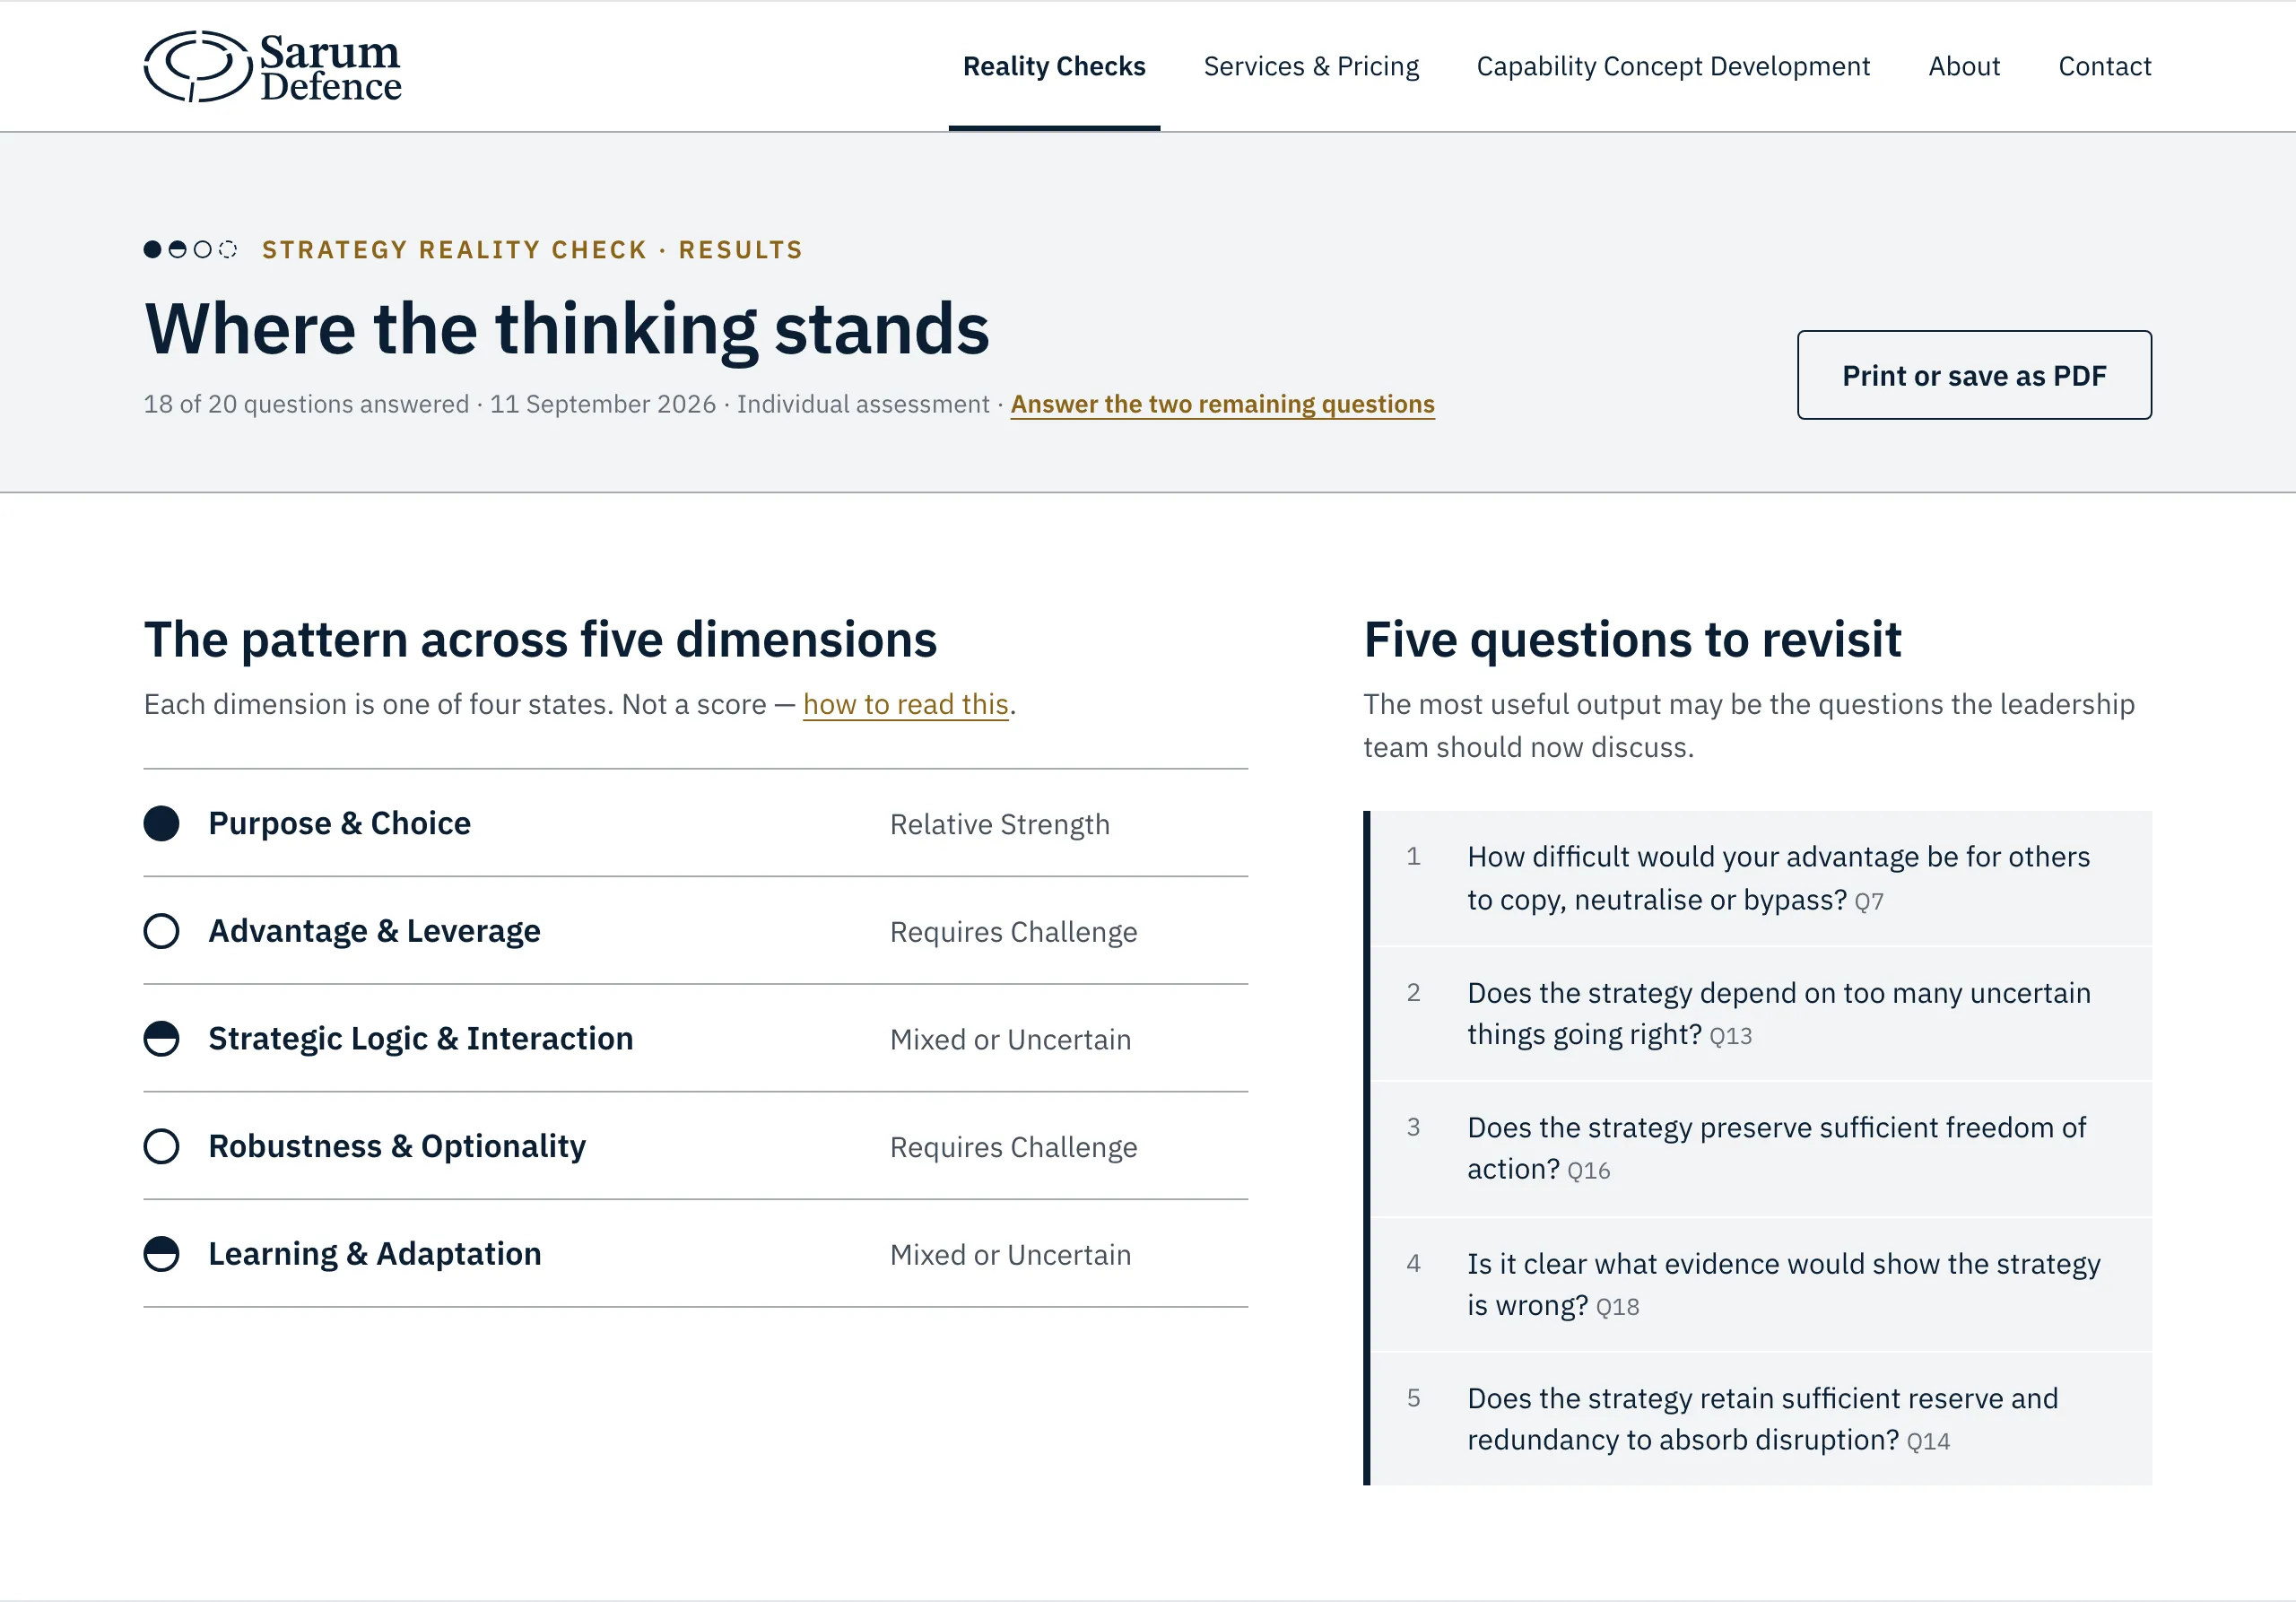Click the half-filled circle beside Learning & Adaptation
This screenshot has height=1602, width=2296.
161,1254
